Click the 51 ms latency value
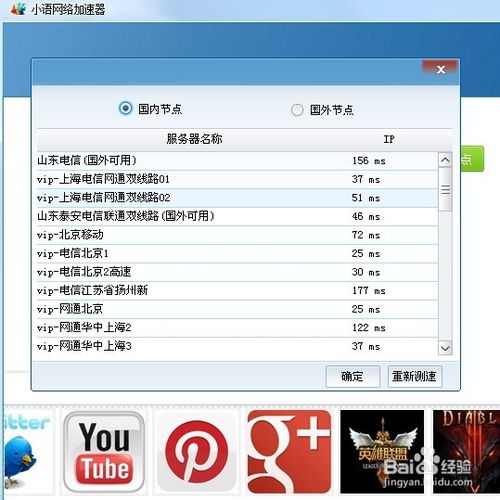500x500 pixels. 366,198
